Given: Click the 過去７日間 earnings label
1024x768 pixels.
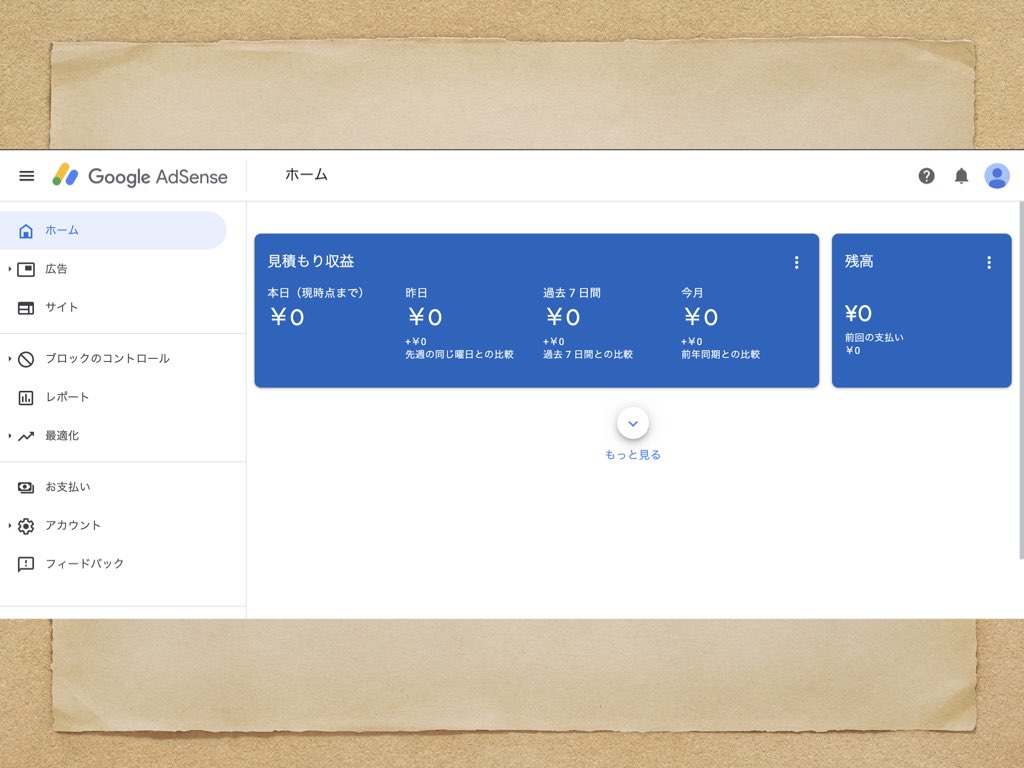Looking at the screenshot, I should pyautogui.click(x=571, y=293).
